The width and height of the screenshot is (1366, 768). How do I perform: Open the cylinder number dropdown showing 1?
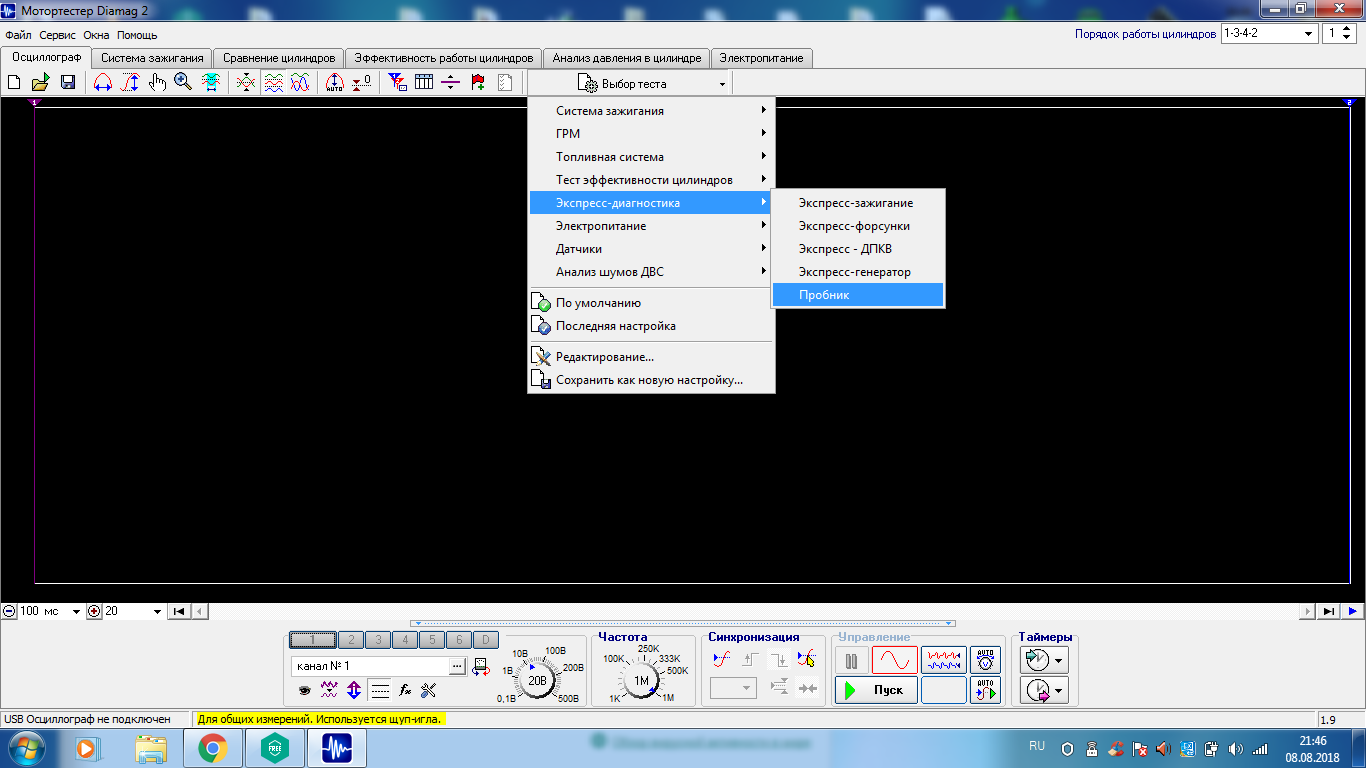[1339, 33]
